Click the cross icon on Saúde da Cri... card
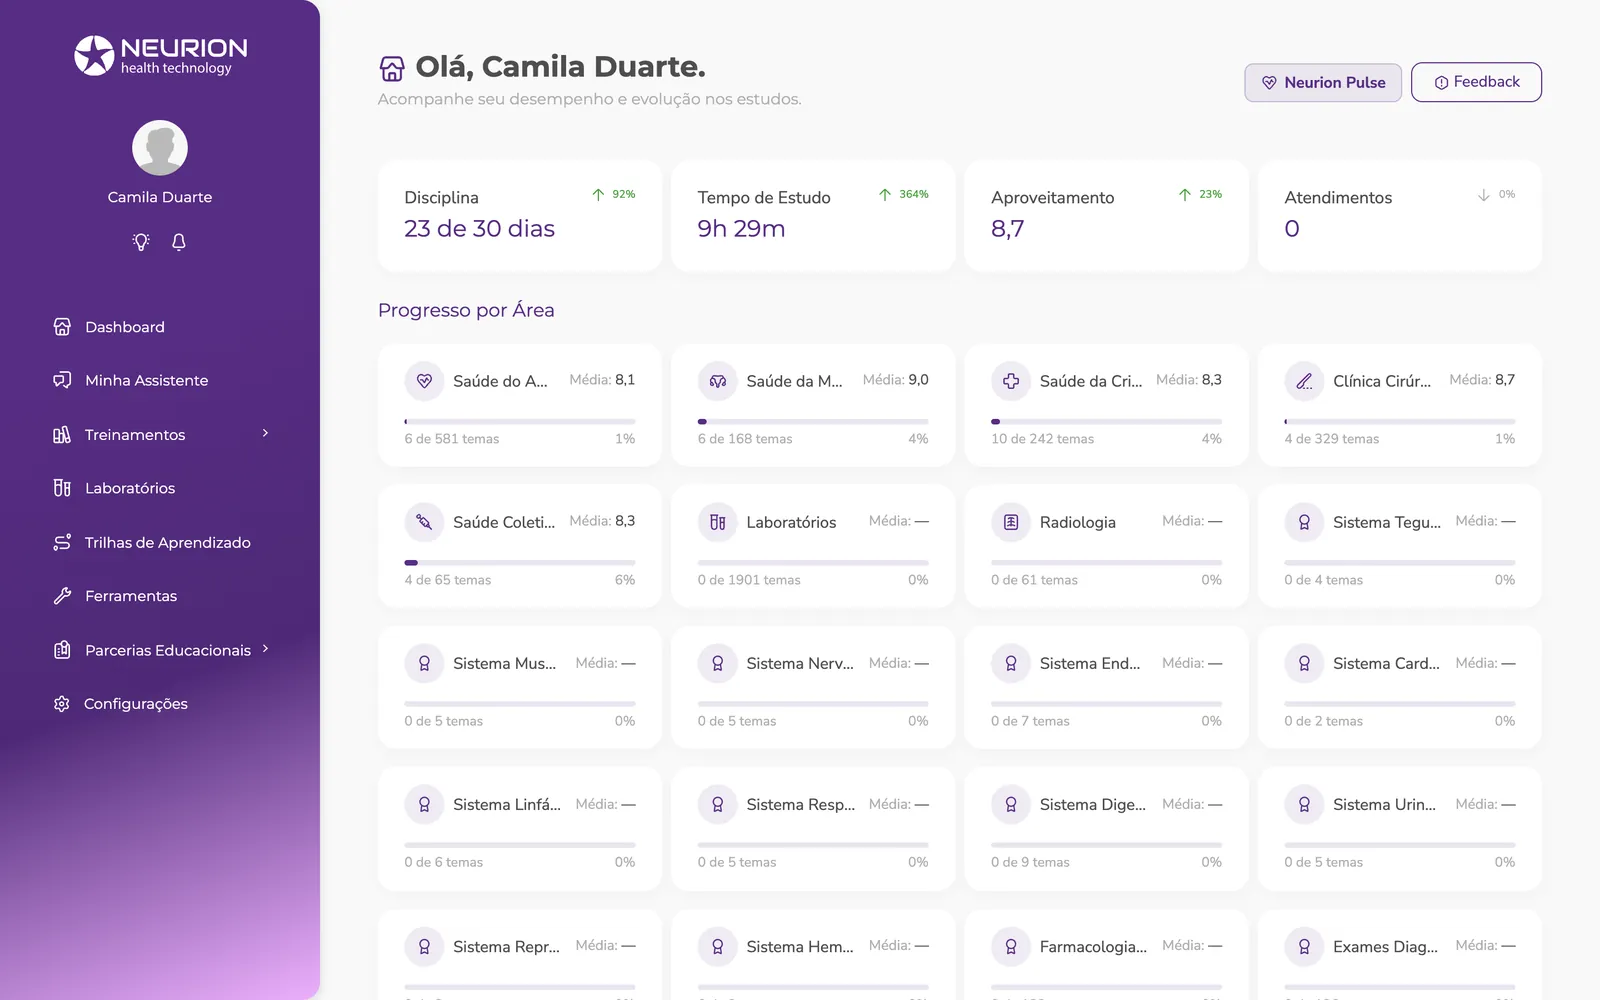Image resolution: width=1600 pixels, height=1000 pixels. pyautogui.click(x=1011, y=381)
